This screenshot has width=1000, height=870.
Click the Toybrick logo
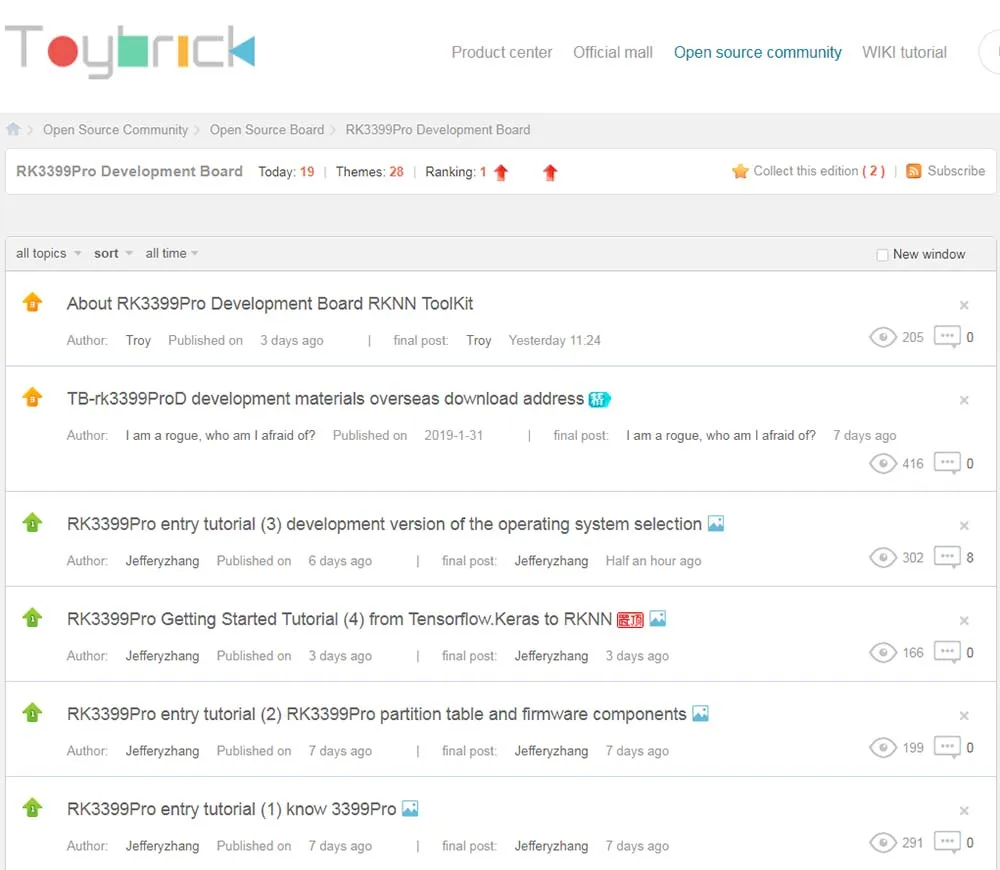[130, 51]
